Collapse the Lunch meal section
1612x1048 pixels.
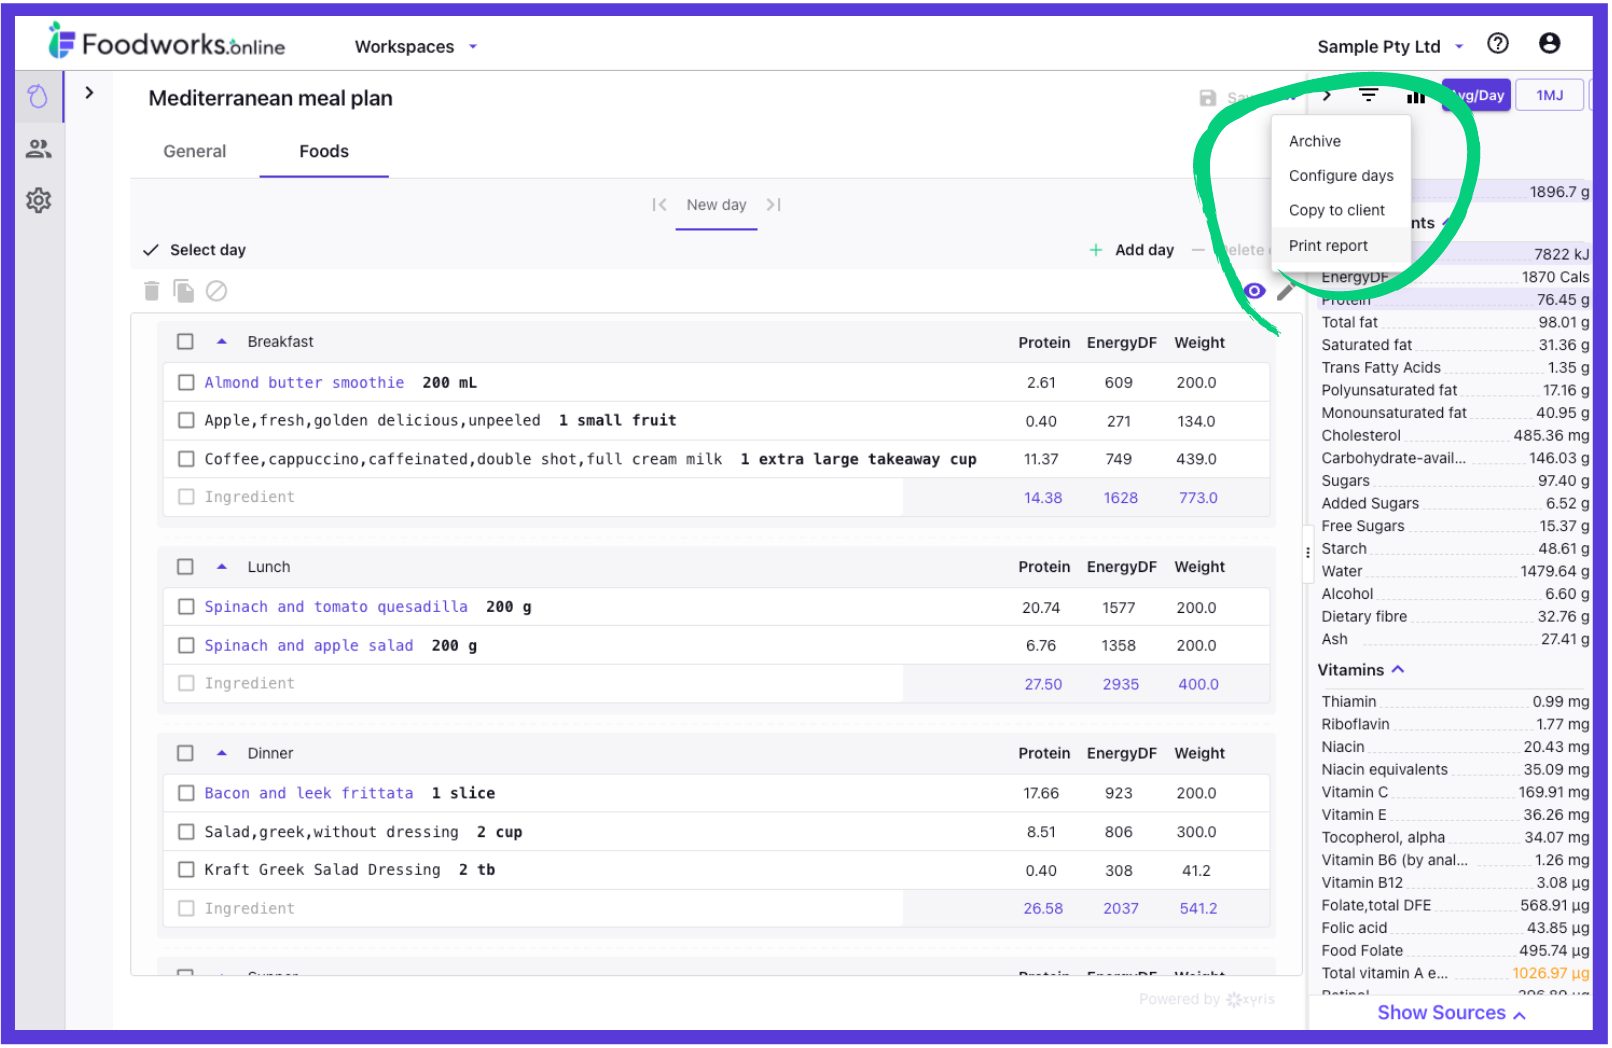(x=222, y=567)
